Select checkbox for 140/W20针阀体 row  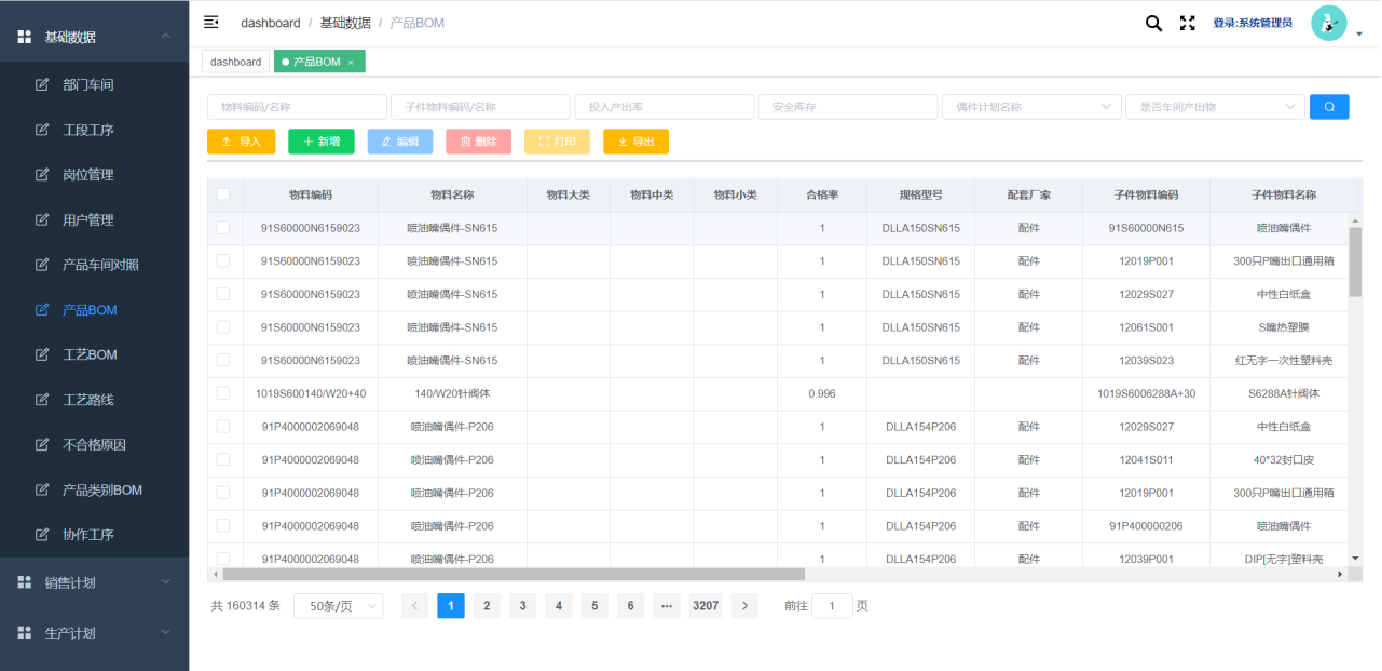coord(224,394)
